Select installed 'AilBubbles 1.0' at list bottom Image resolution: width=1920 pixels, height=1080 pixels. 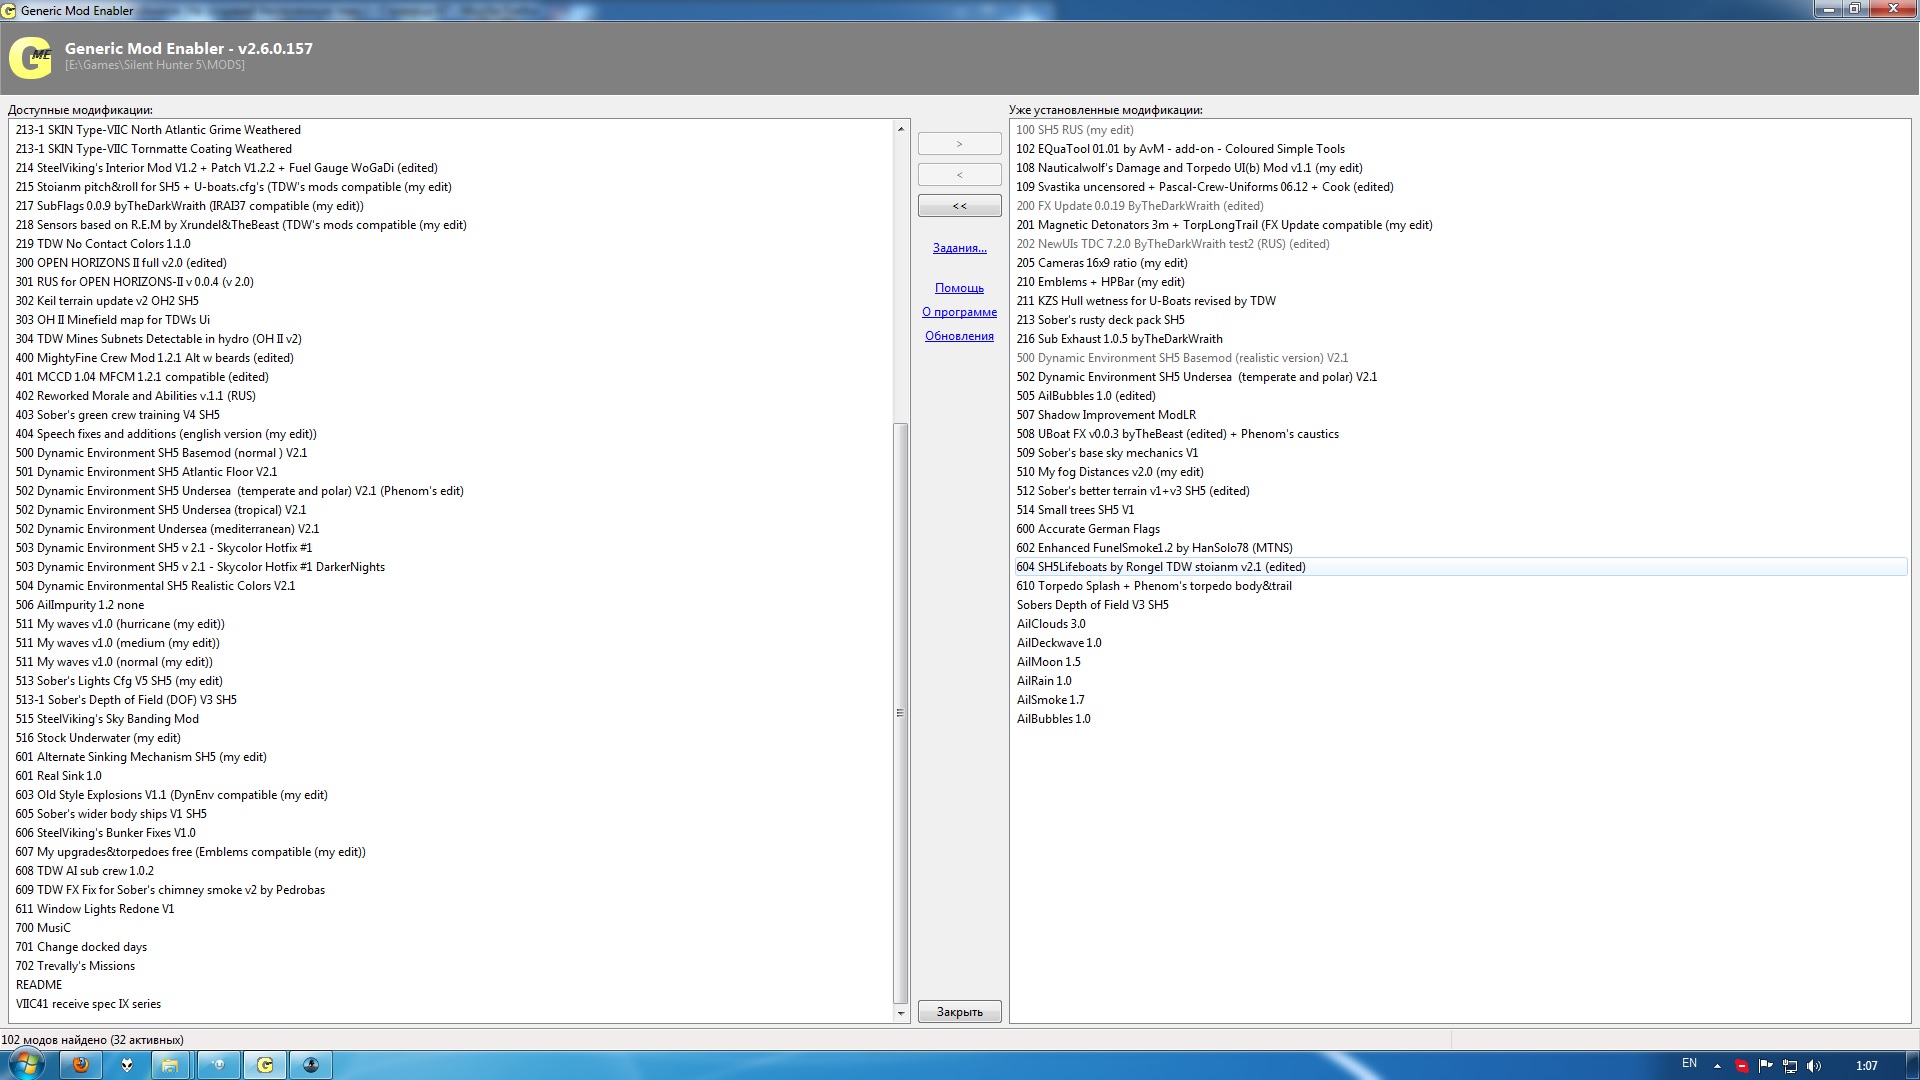[x=1053, y=719]
